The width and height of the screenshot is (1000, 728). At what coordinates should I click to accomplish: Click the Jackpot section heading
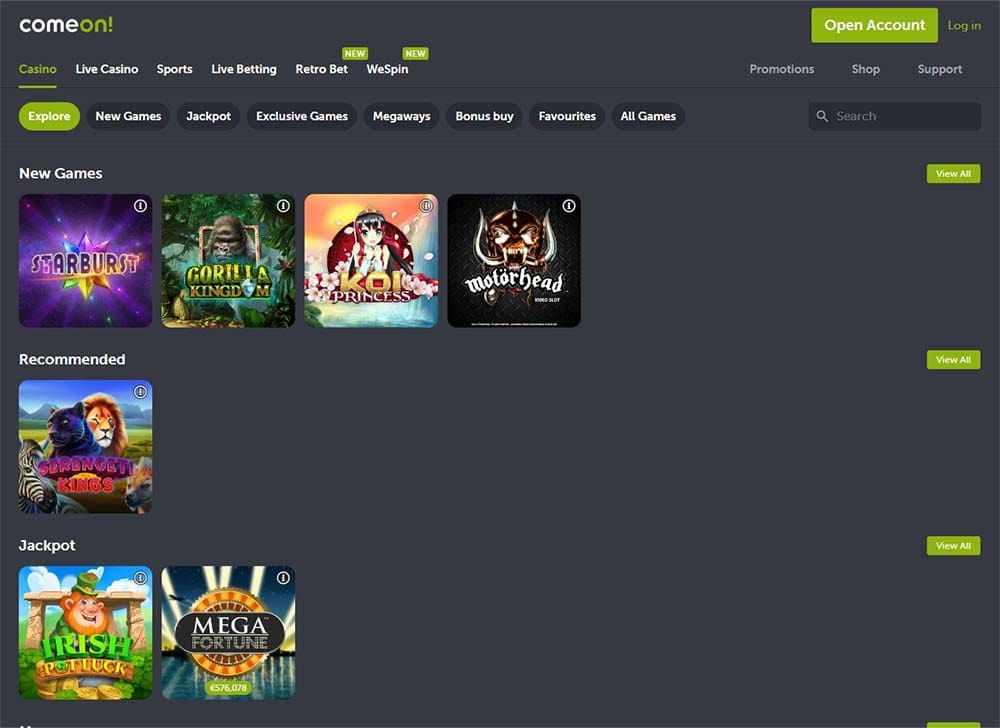pyautogui.click(x=47, y=546)
